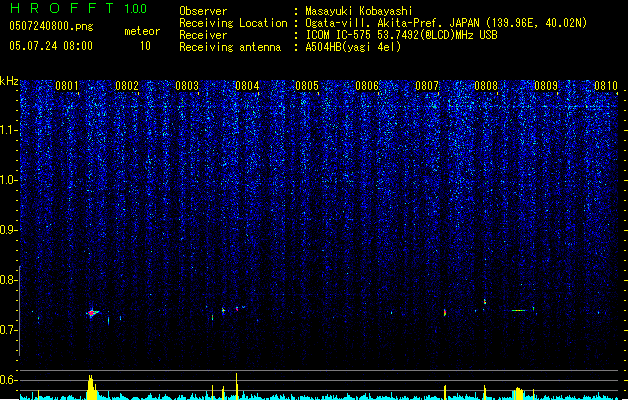Click the horizontal yellow-green echo streak near 0809
629x400 pixels.
(519, 310)
